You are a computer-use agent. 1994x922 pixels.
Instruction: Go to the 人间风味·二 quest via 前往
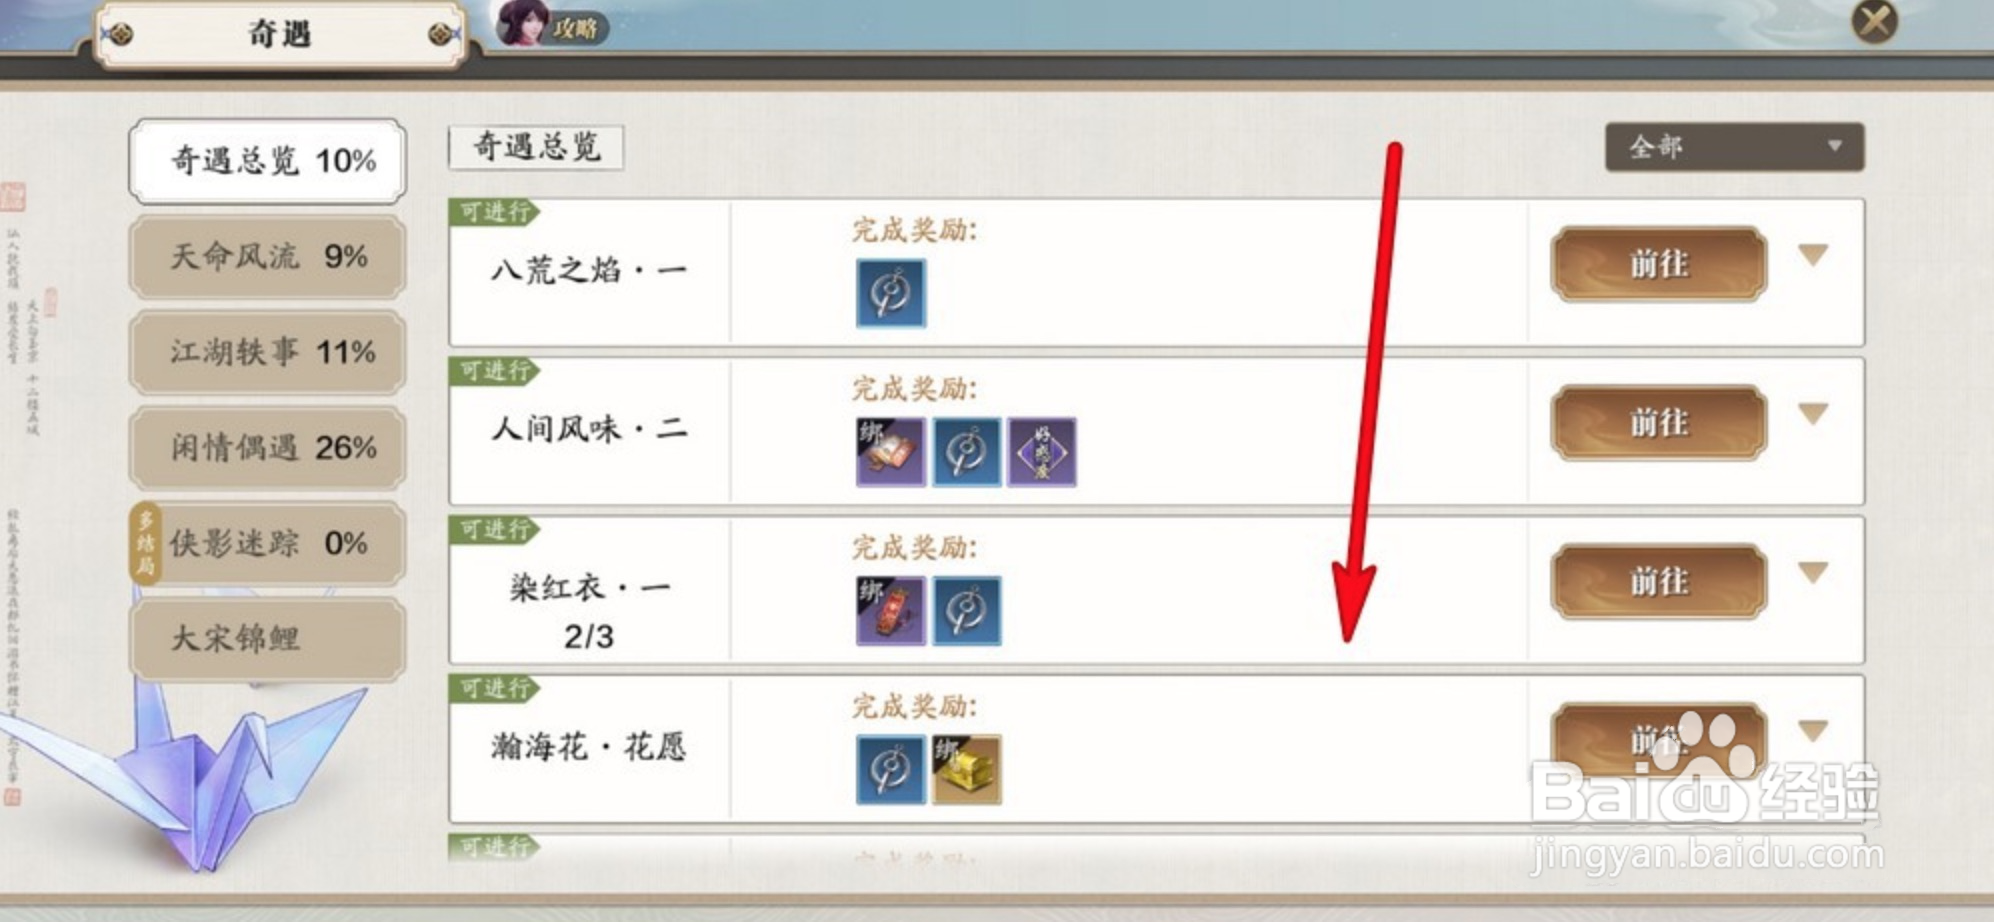[1659, 423]
